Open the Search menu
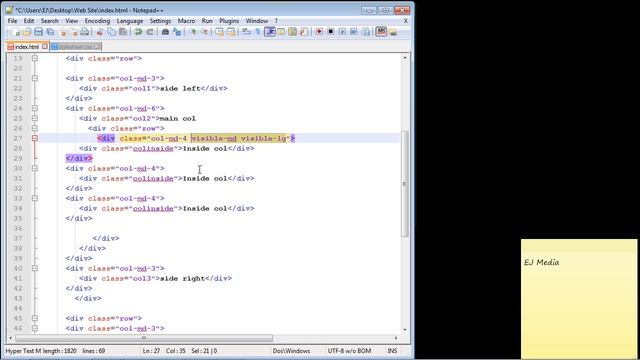Image resolution: width=640 pixels, height=360 pixels. pos(49,21)
